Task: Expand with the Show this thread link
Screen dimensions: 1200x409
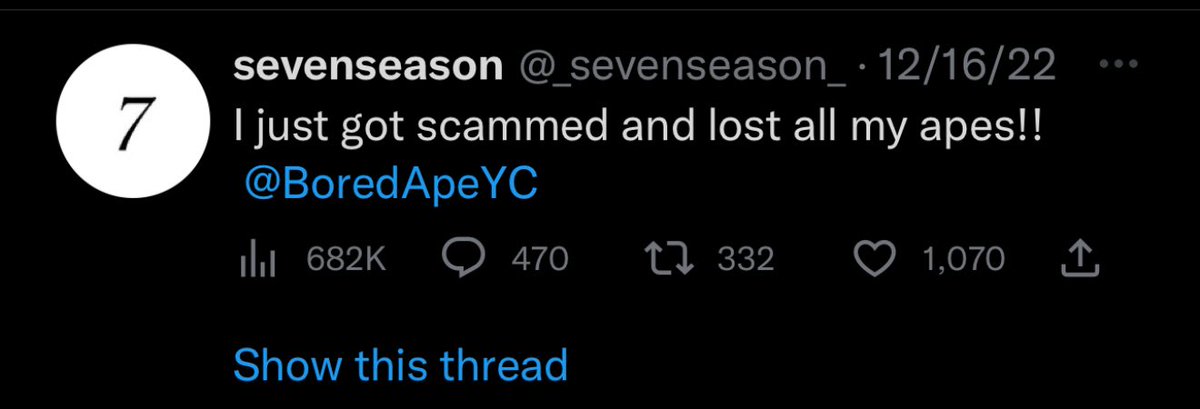Action: click(400, 364)
